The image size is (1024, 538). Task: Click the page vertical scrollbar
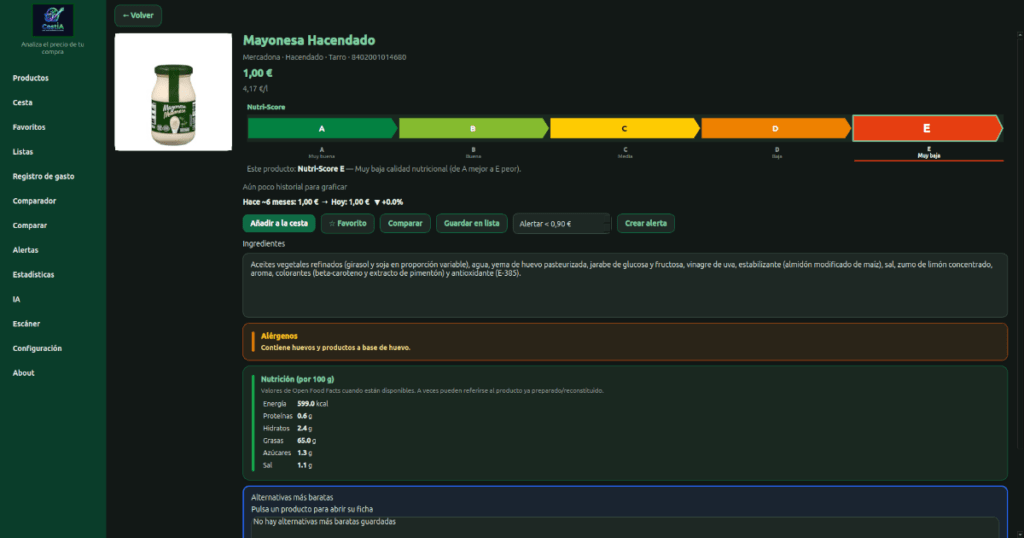1020,242
